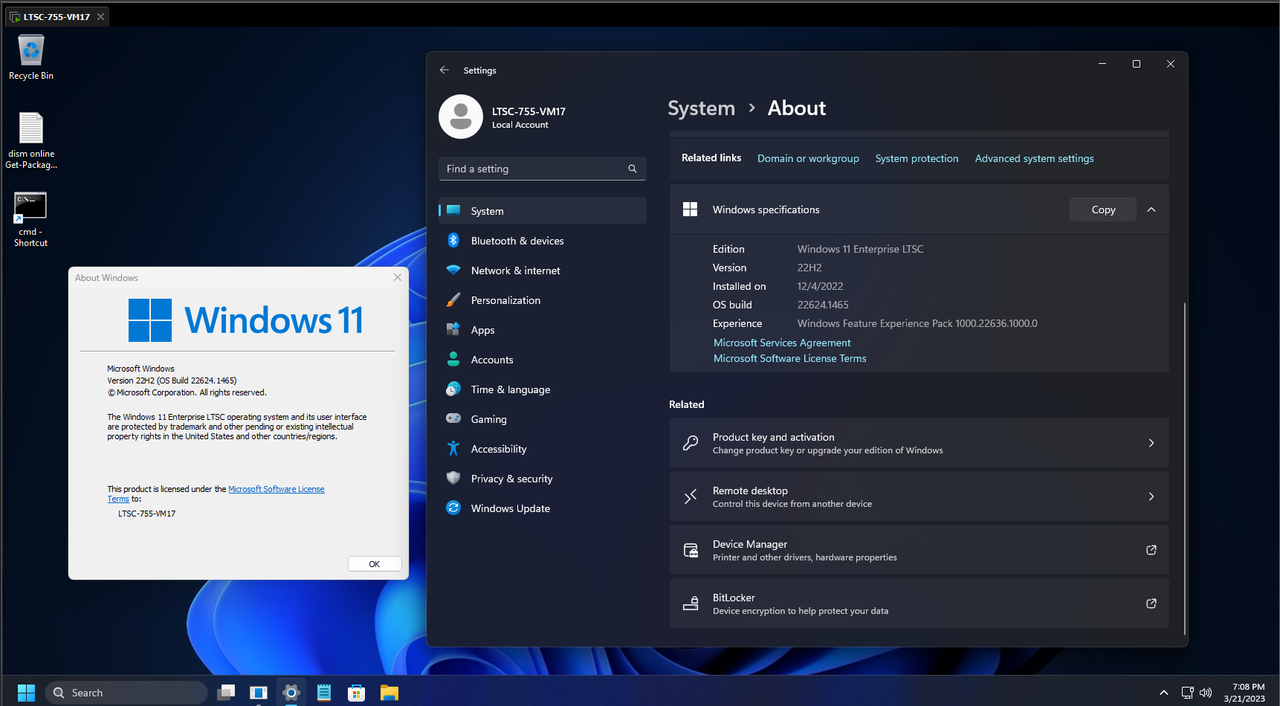
Task: Open the System protection link
Action: click(x=917, y=159)
